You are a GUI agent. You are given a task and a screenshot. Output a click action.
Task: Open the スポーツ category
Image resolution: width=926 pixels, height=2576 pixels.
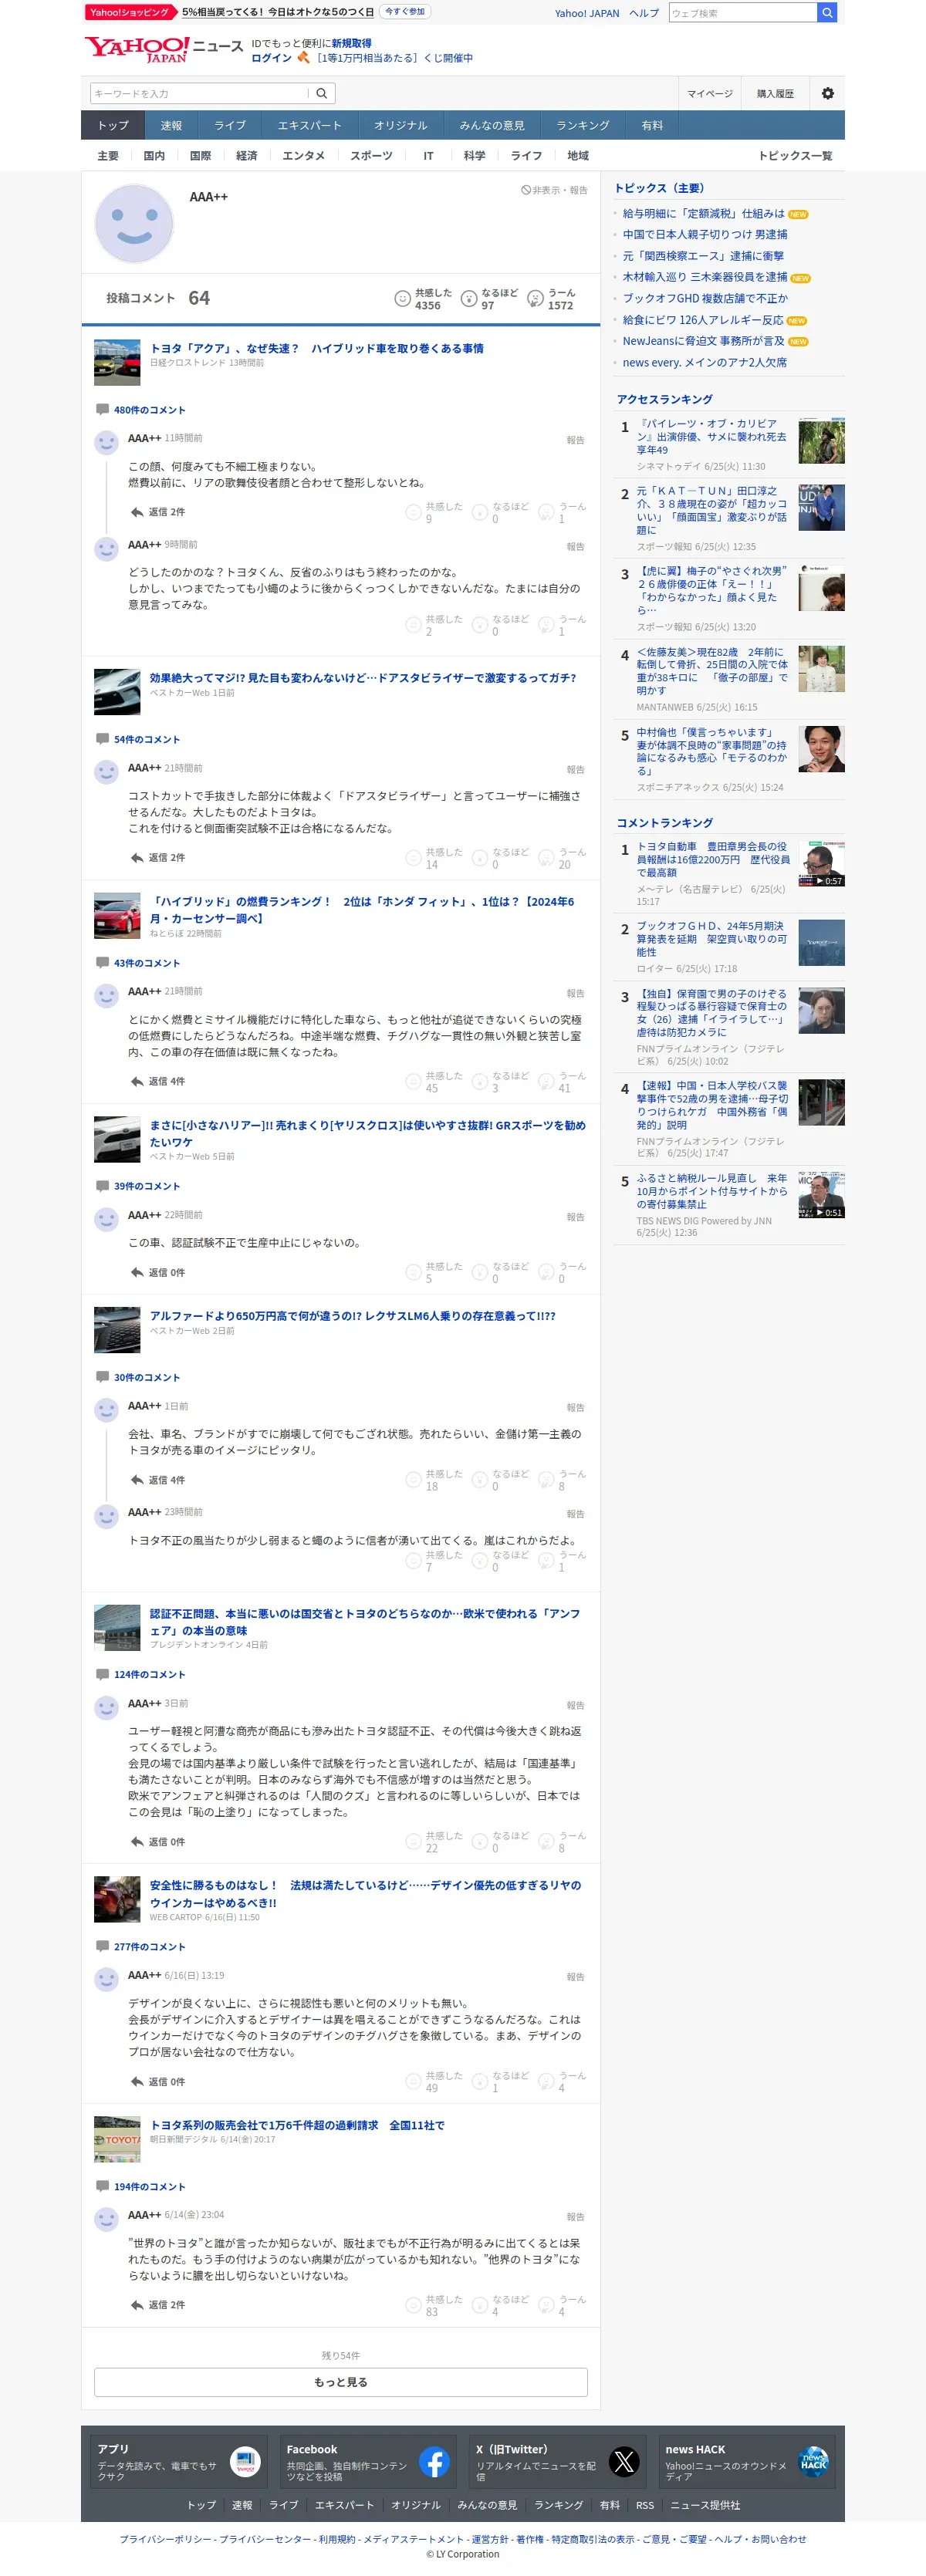point(371,156)
